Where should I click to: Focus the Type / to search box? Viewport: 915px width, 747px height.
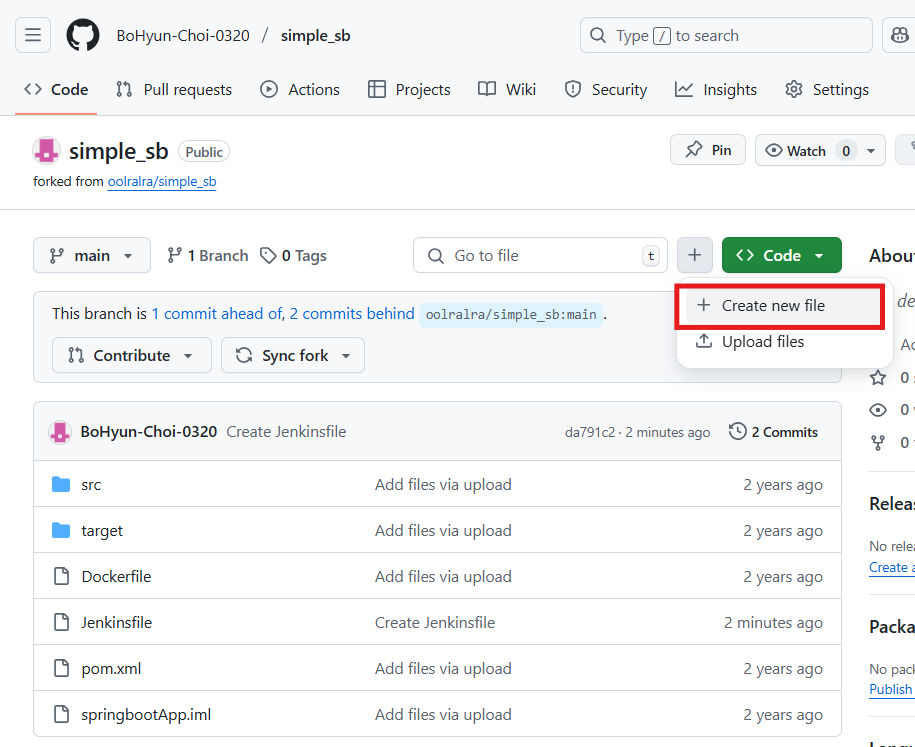[726, 36]
